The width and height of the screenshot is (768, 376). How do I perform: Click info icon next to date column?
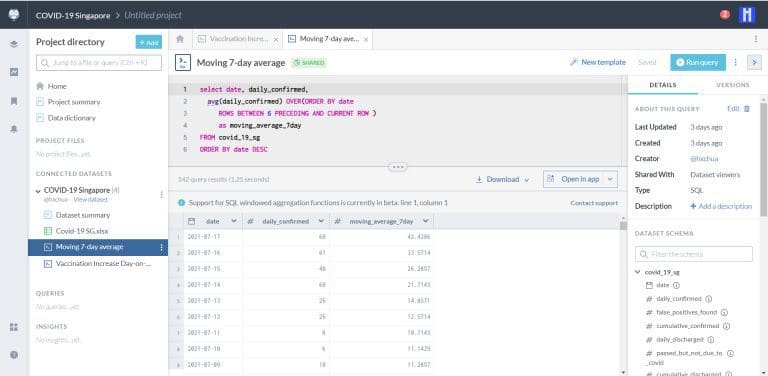pos(676,285)
